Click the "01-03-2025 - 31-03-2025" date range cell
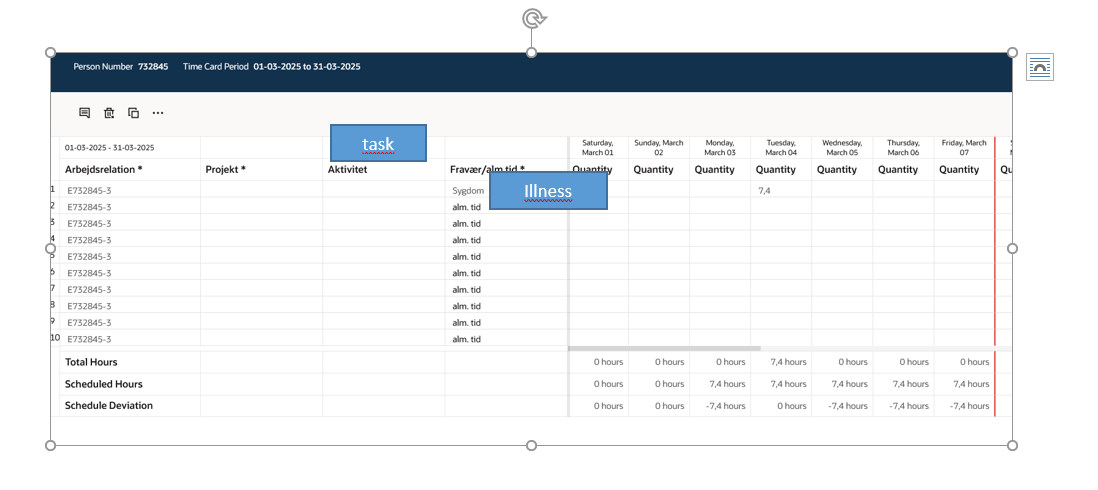Image resolution: width=1098 pixels, height=490 pixels. (110, 148)
